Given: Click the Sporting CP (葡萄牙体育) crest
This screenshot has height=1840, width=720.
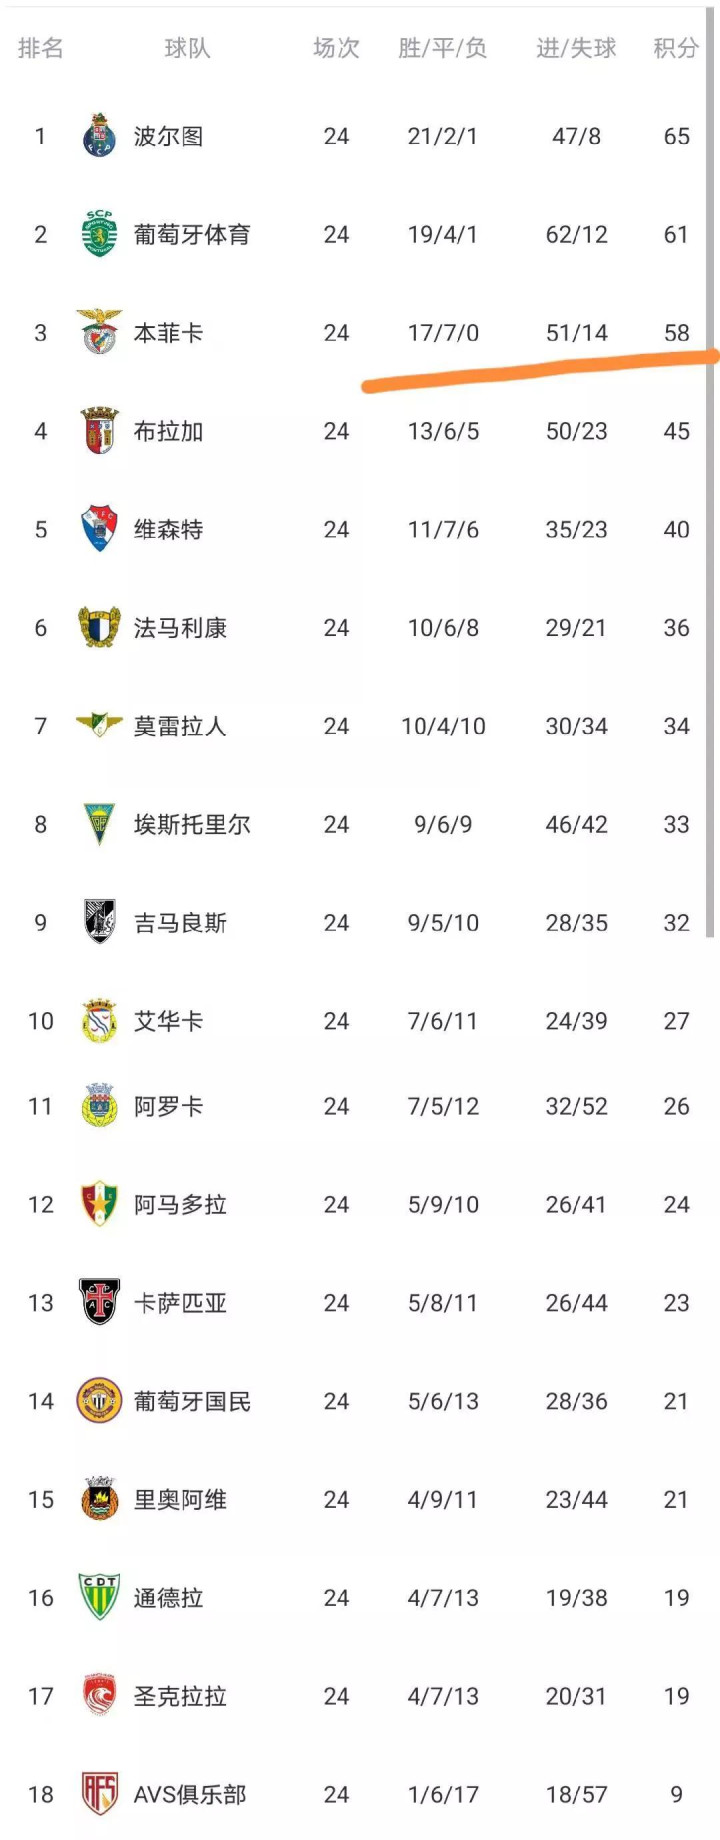Looking at the screenshot, I should click(99, 234).
